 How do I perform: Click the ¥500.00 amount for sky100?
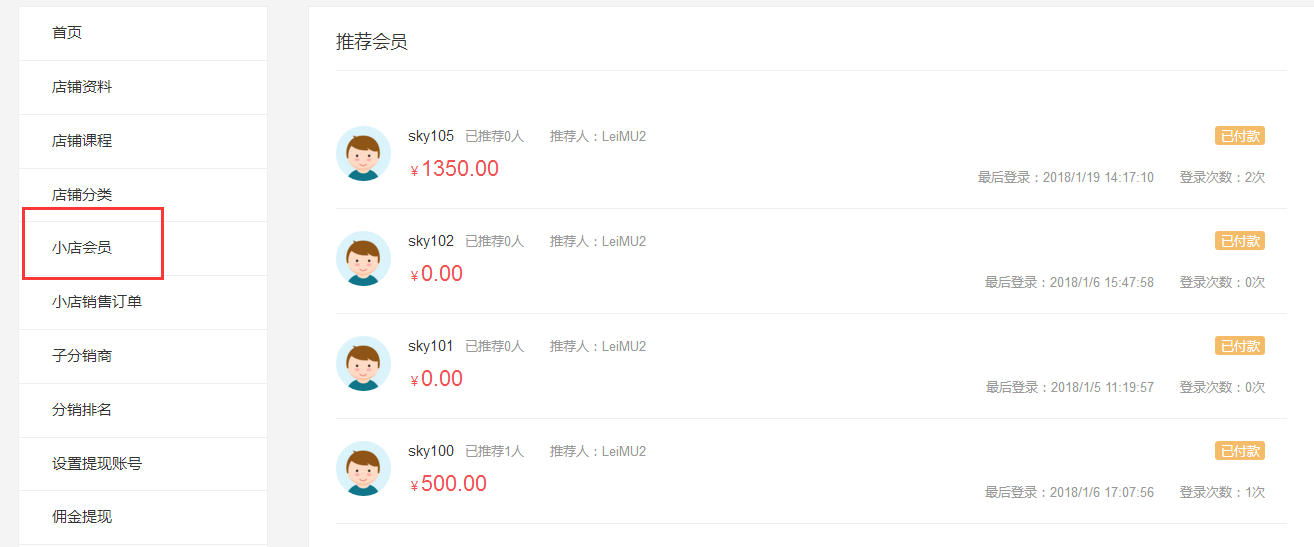point(449,484)
